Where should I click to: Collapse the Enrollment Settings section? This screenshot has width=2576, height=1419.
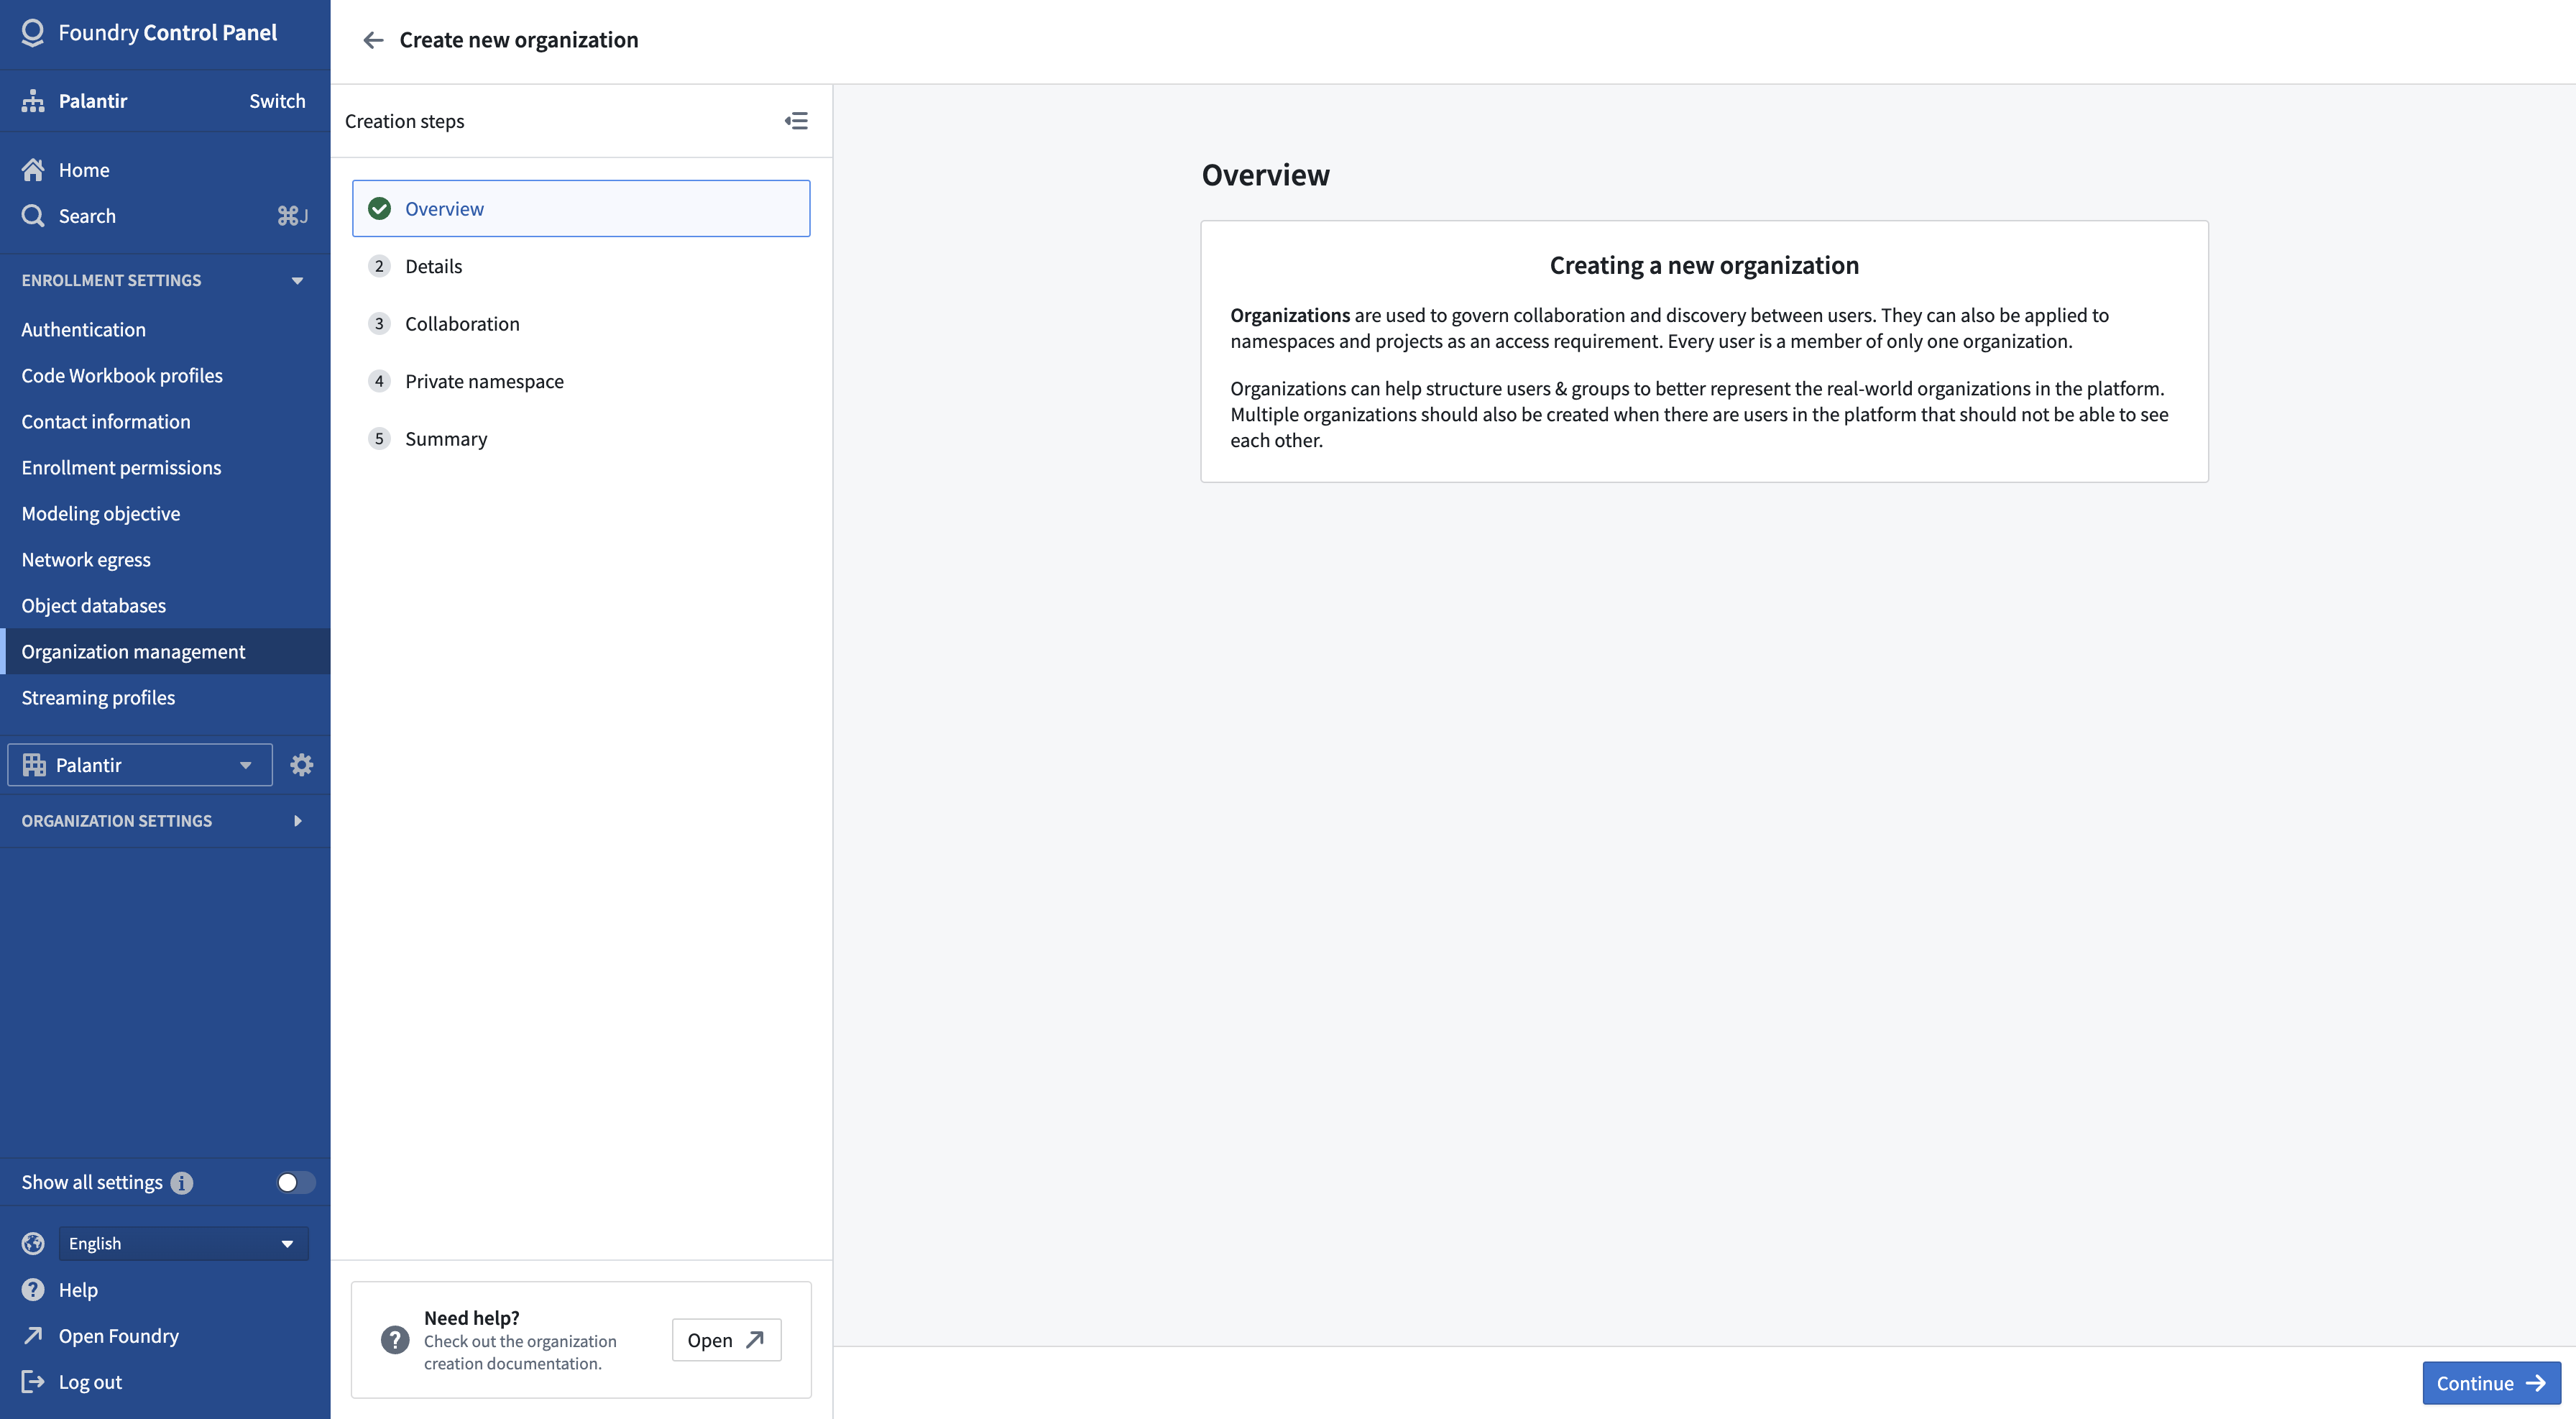pos(297,281)
